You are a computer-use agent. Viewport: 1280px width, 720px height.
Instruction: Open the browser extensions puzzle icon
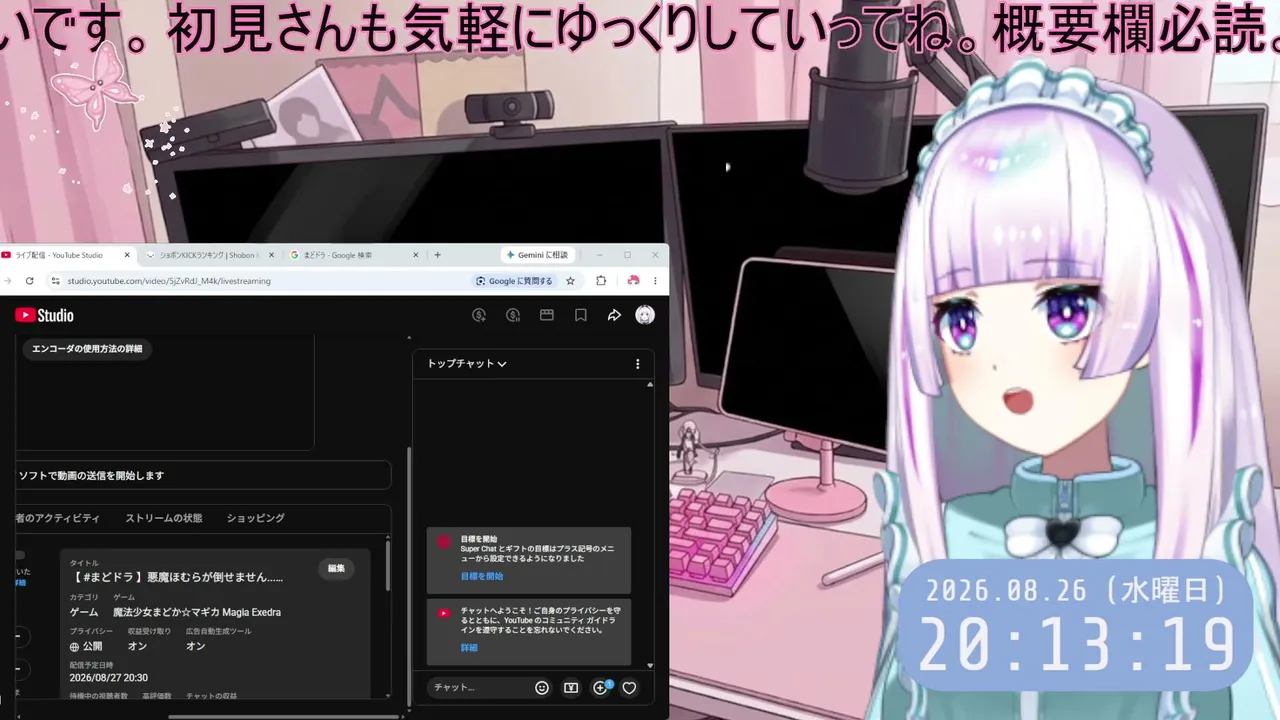[x=601, y=281]
